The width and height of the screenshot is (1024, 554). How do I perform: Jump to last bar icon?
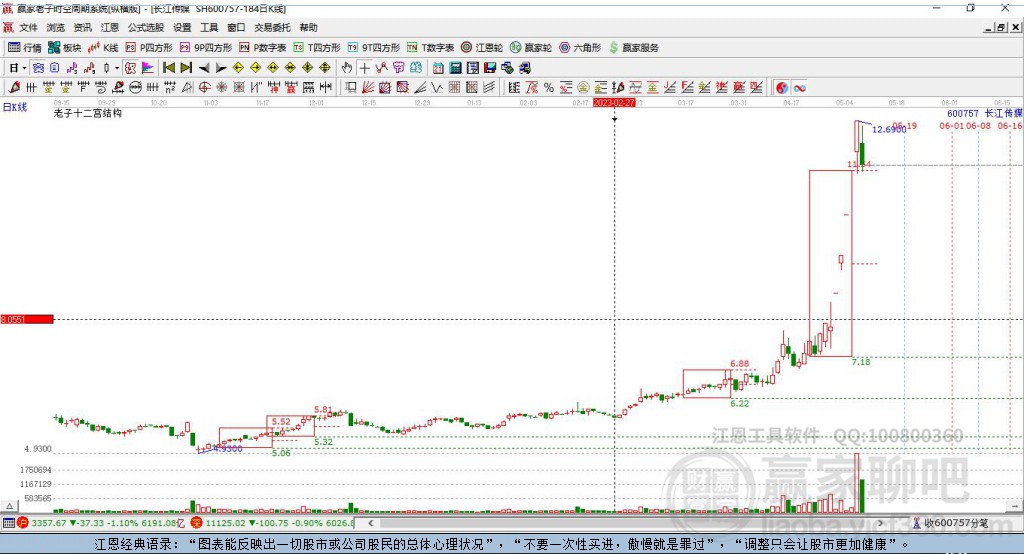[x=186, y=68]
